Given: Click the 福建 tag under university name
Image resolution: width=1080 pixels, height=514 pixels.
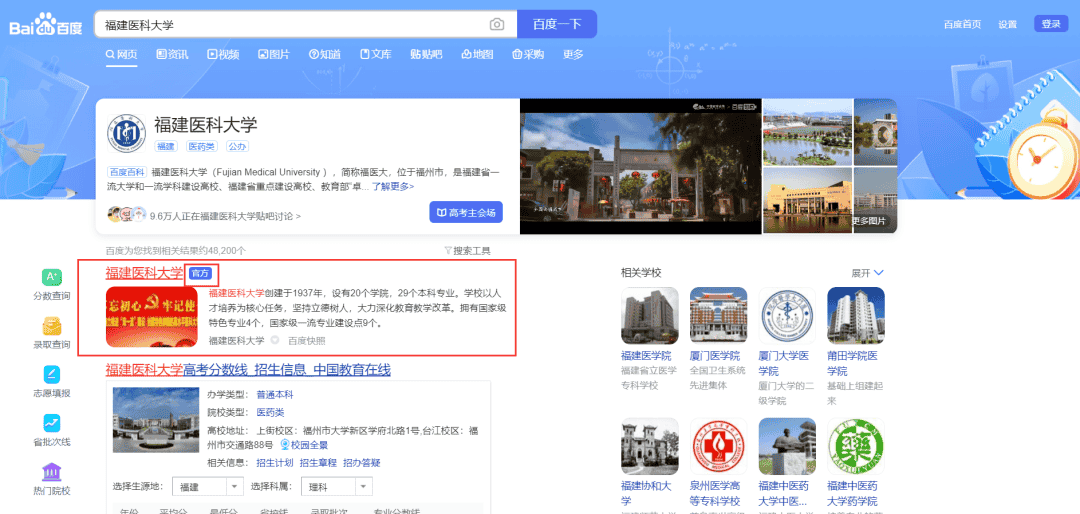Looking at the screenshot, I should pos(165,146).
